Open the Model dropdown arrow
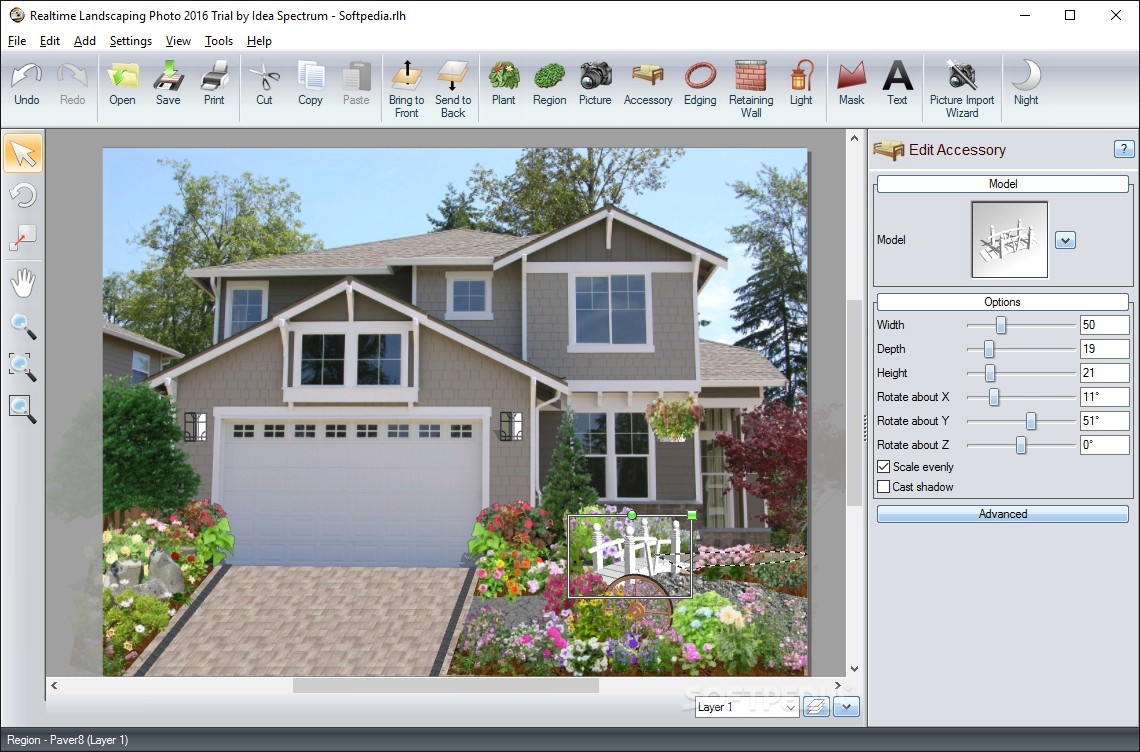This screenshot has height=752, width=1140. 1065,240
